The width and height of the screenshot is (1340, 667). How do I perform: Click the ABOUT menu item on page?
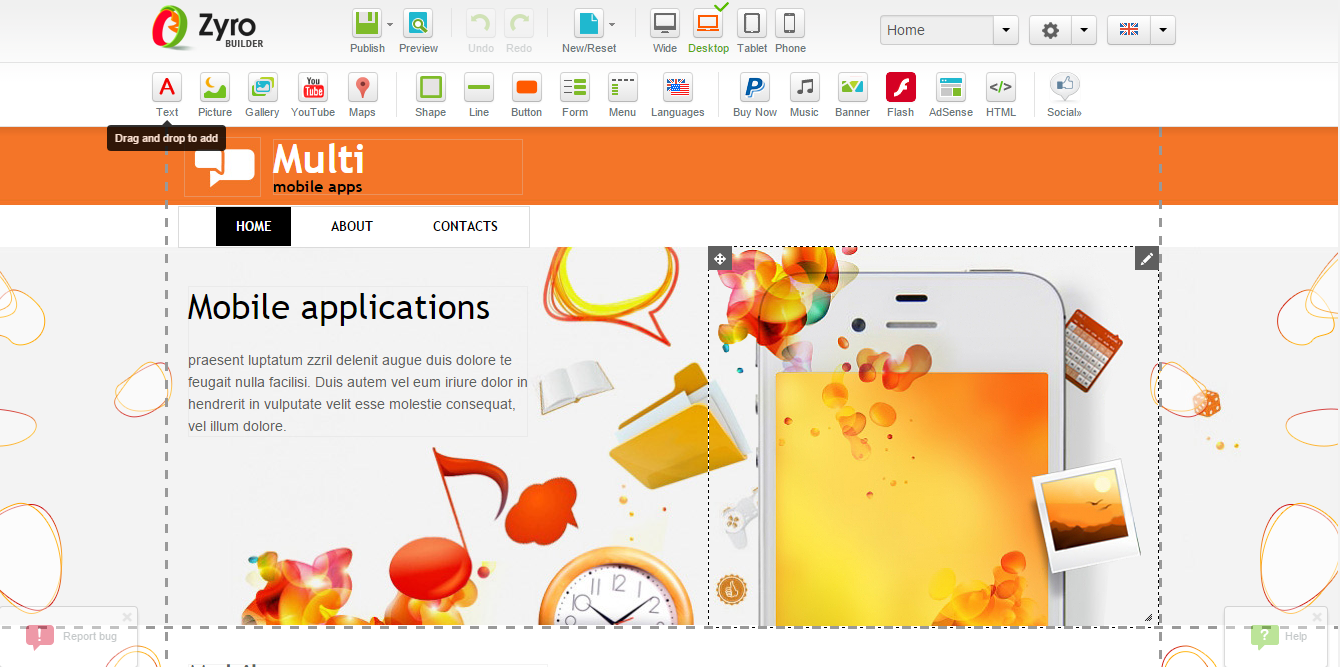(352, 226)
